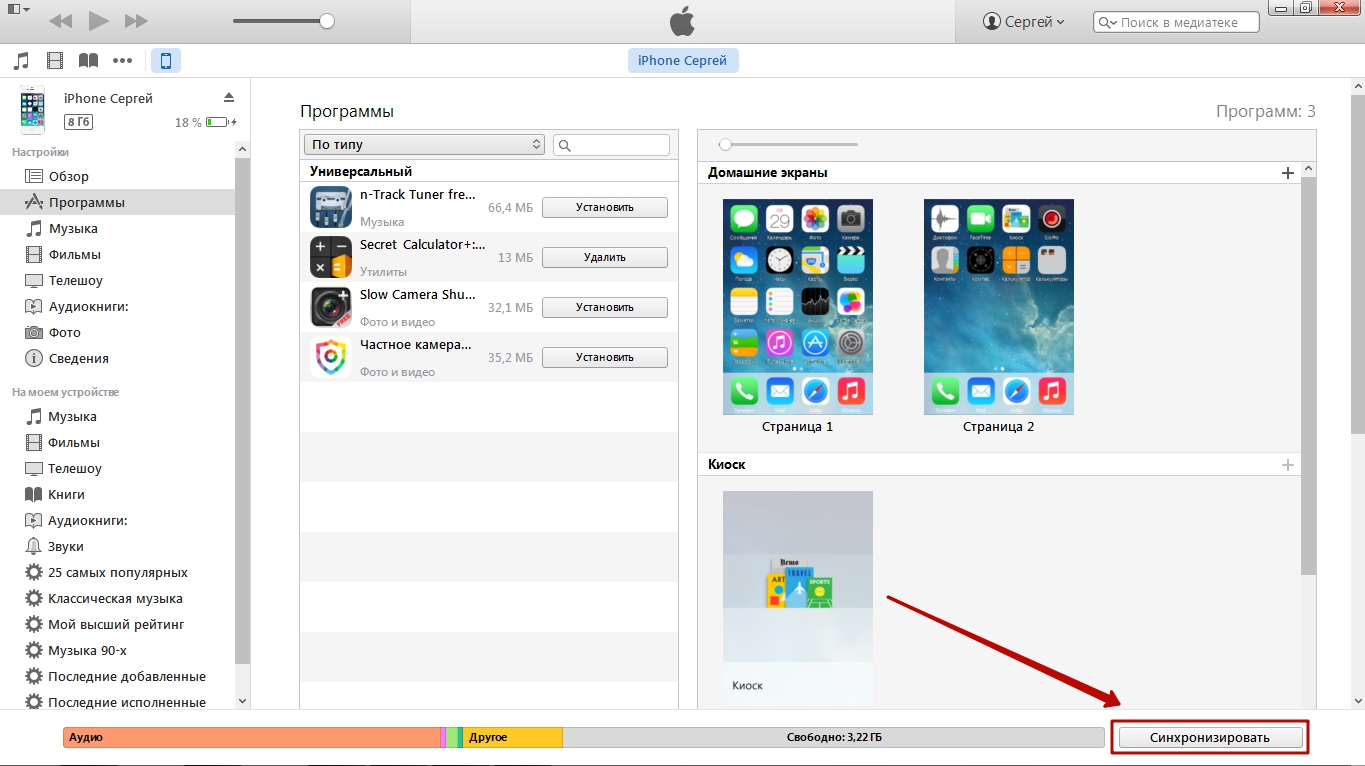Click the iPhone Сергей tab button

(683, 61)
